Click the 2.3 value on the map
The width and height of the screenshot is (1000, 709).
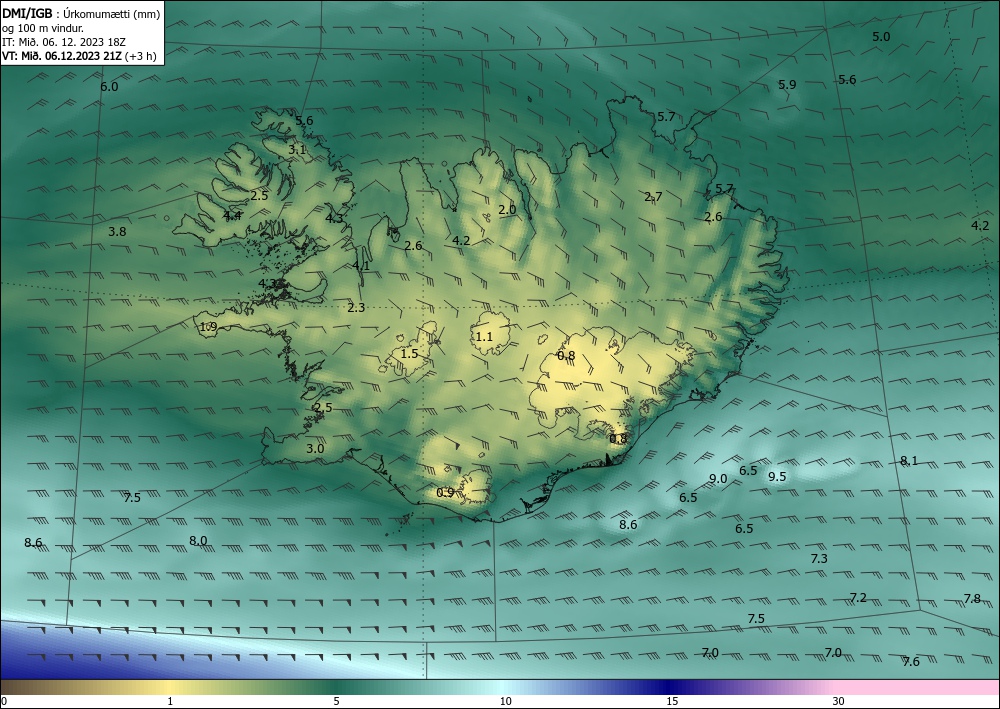coord(356,308)
